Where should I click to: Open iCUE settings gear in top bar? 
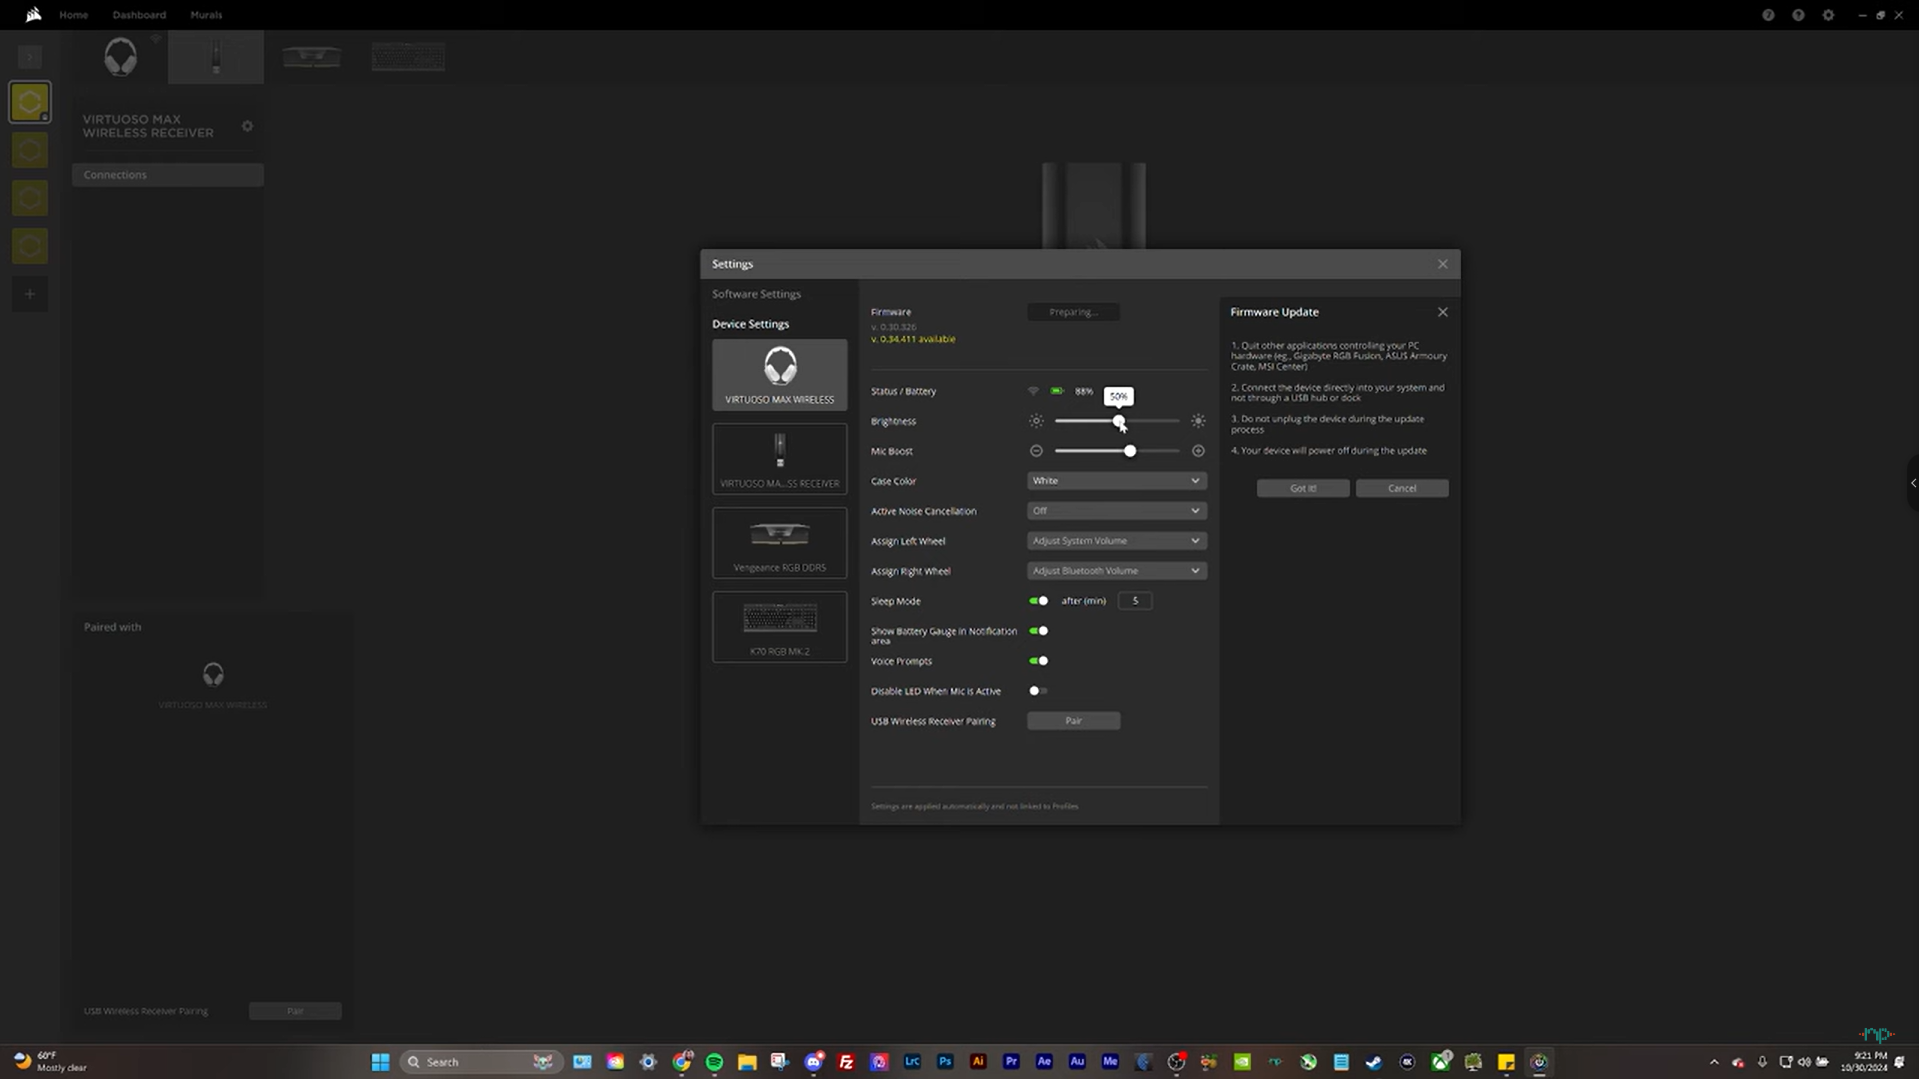(x=1828, y=15)
